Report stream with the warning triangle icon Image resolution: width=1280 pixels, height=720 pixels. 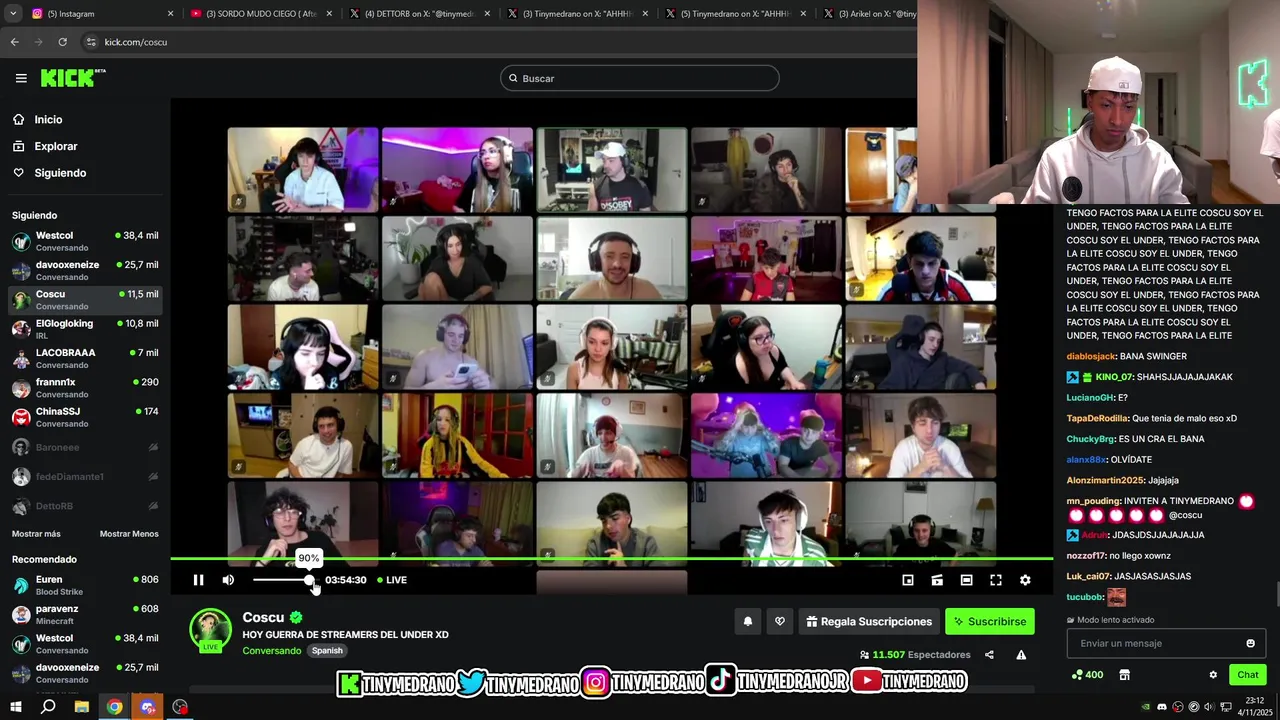(1021, 655)
